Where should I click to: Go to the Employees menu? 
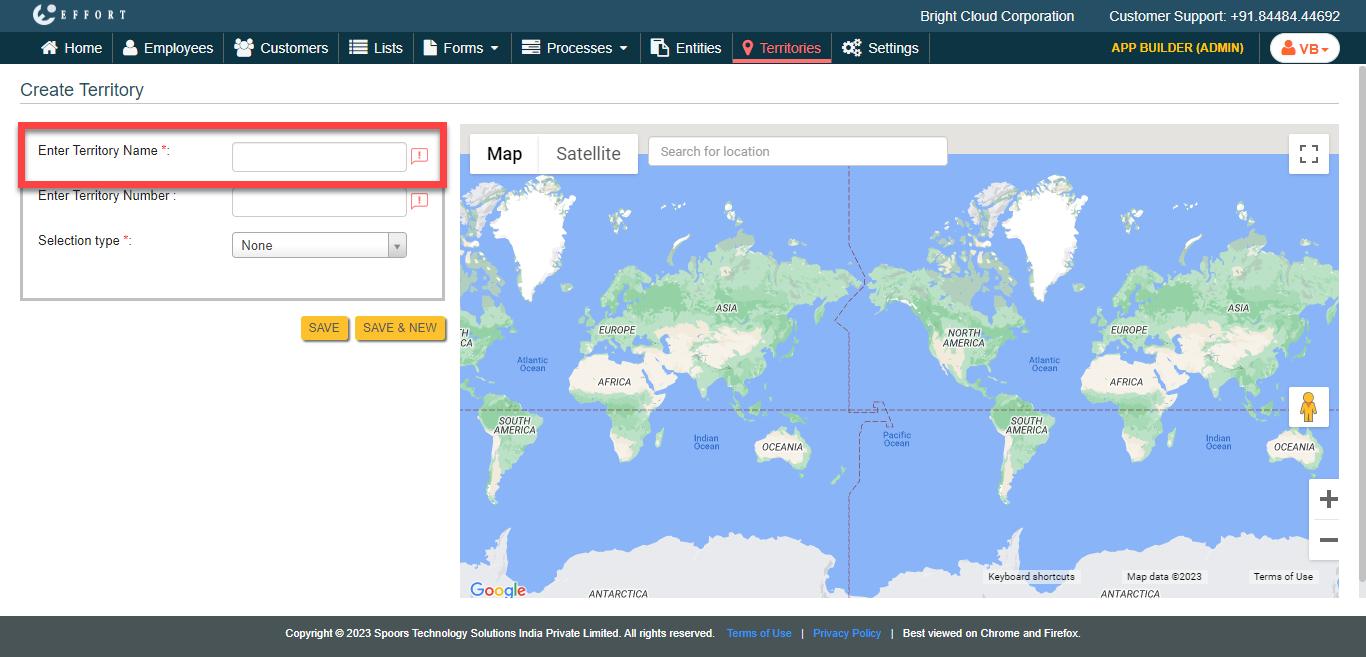(167, 48)
